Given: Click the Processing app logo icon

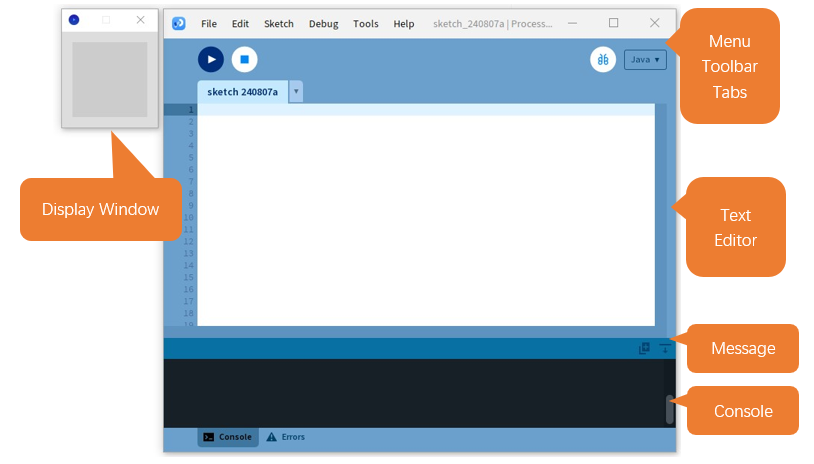Looking at the screenshot, I should 179,23.
